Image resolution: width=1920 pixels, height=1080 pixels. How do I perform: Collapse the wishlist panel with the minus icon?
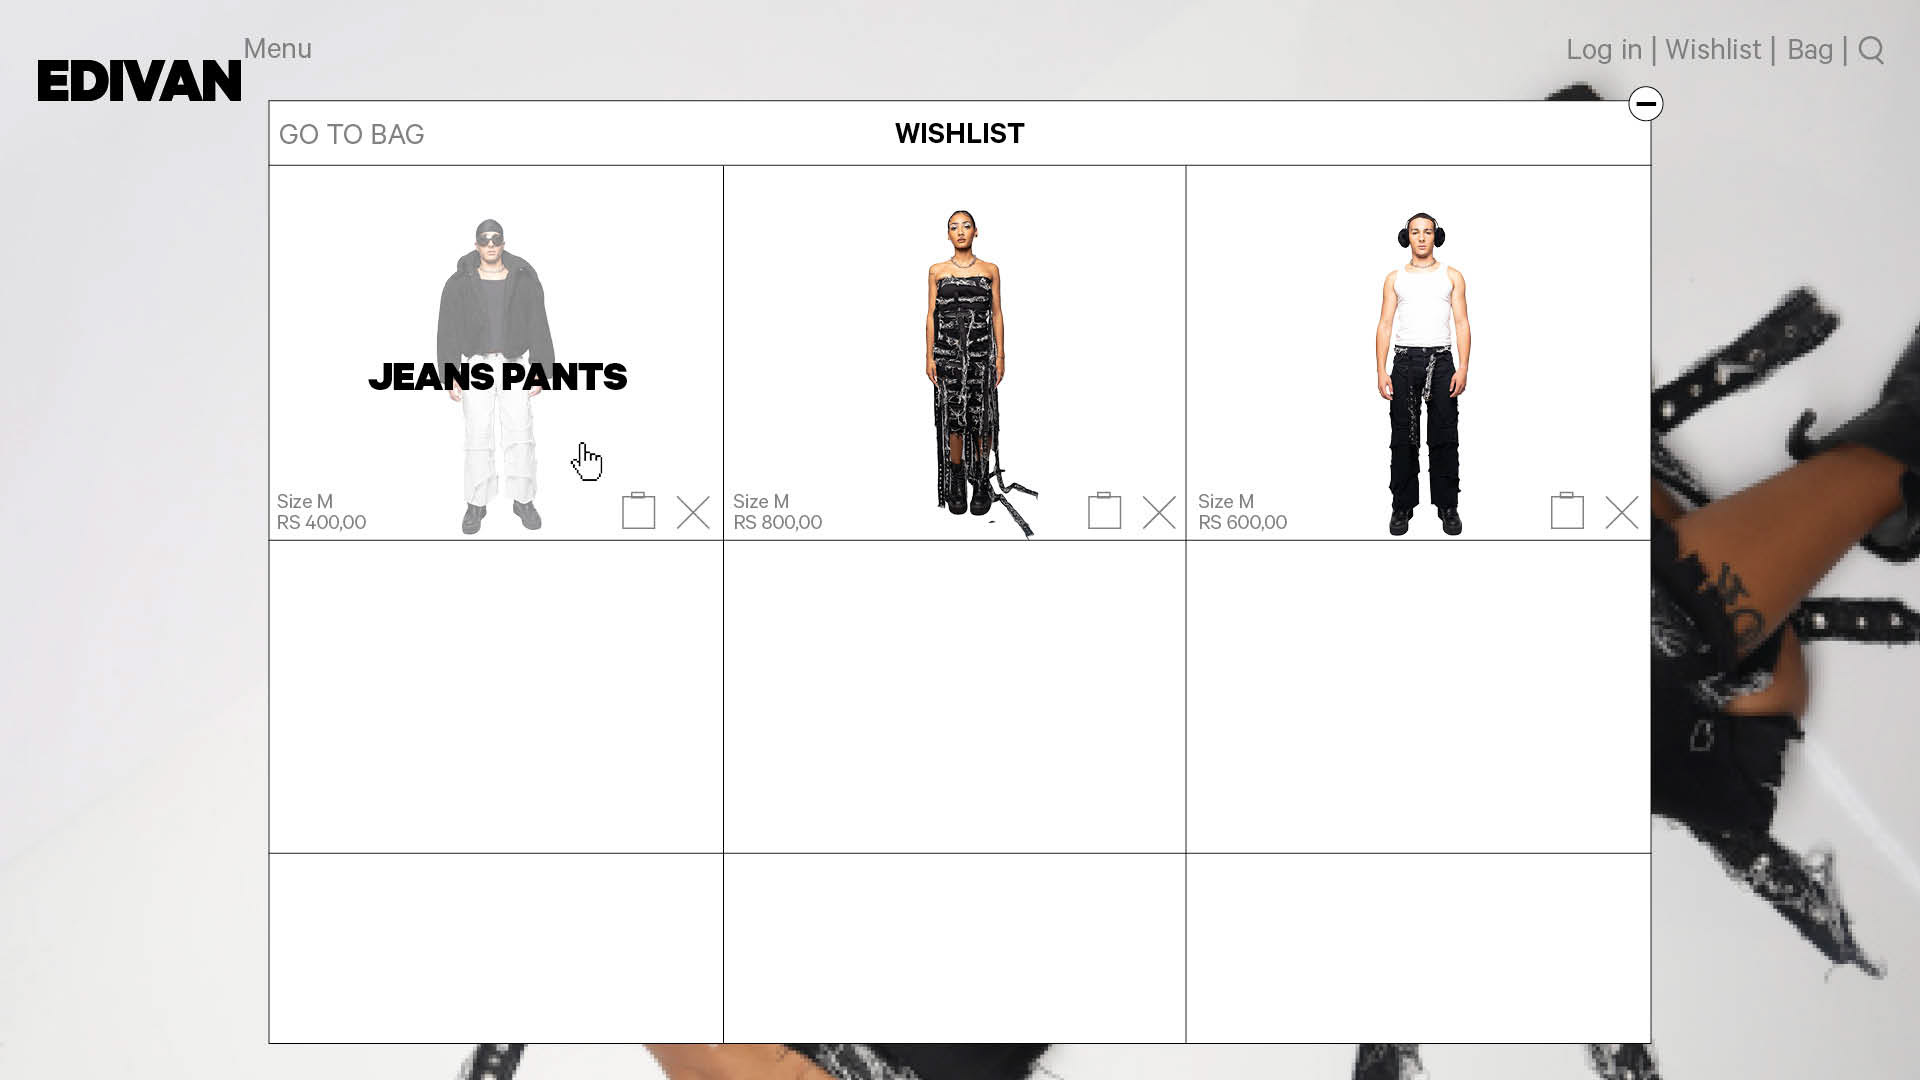[1646, 104]
